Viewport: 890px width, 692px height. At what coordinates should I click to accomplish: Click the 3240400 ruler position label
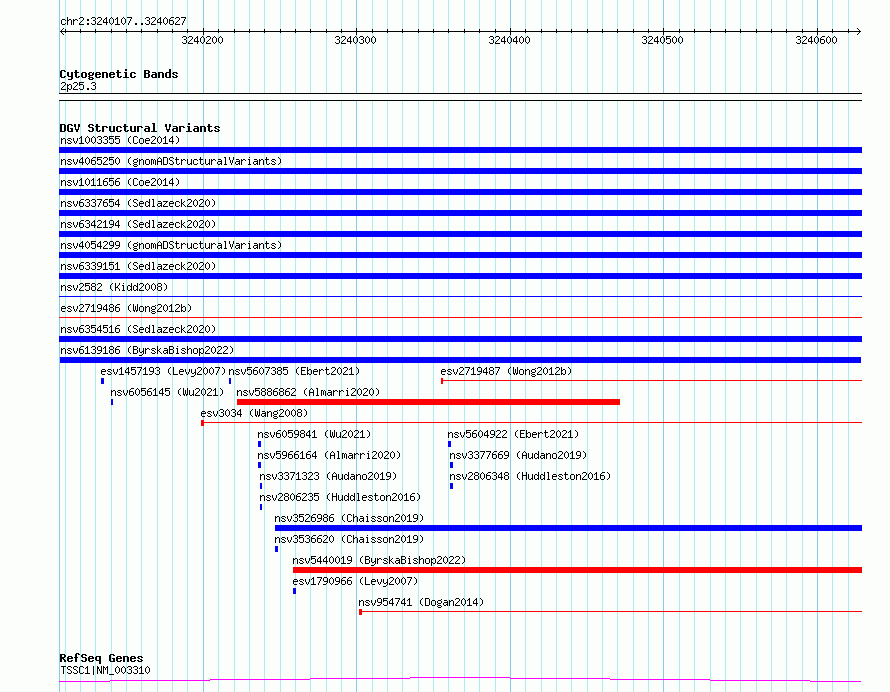[x=509, y=40]
